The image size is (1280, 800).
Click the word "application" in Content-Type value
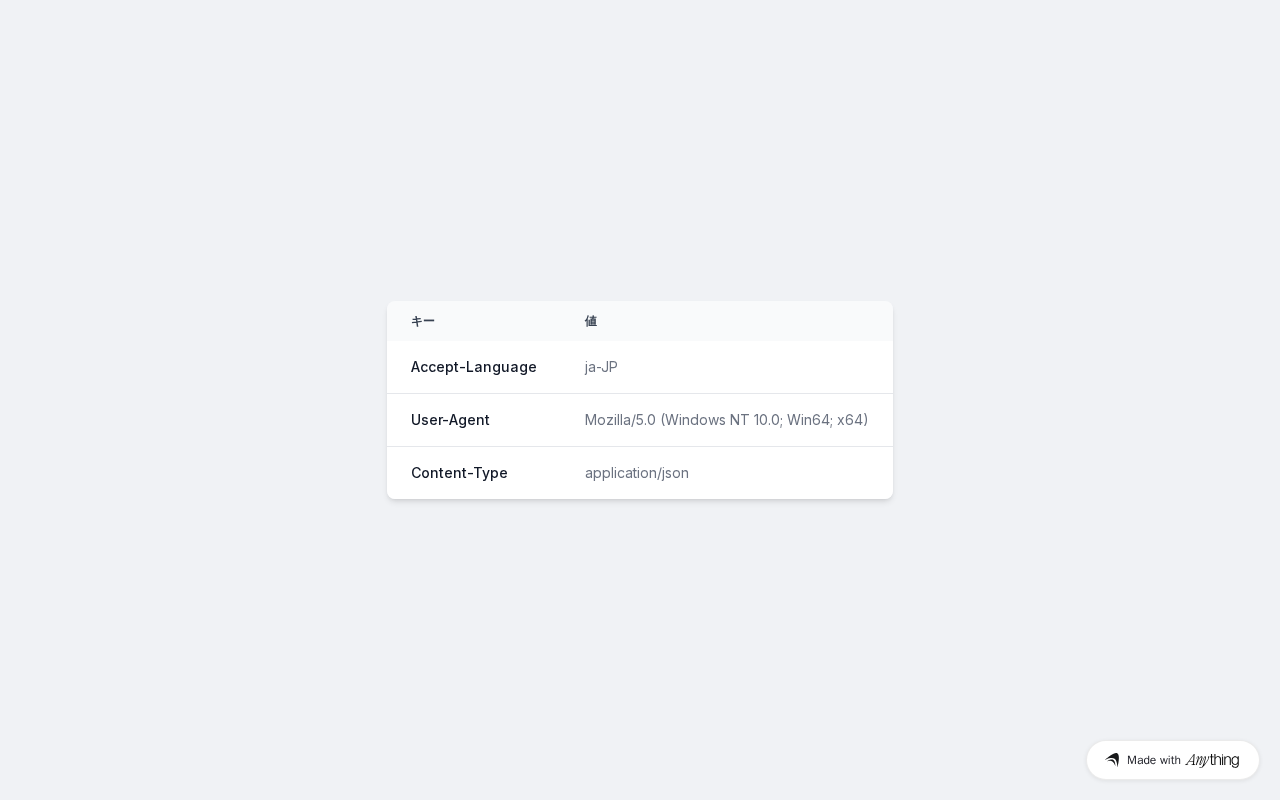[x=619, y=473]
